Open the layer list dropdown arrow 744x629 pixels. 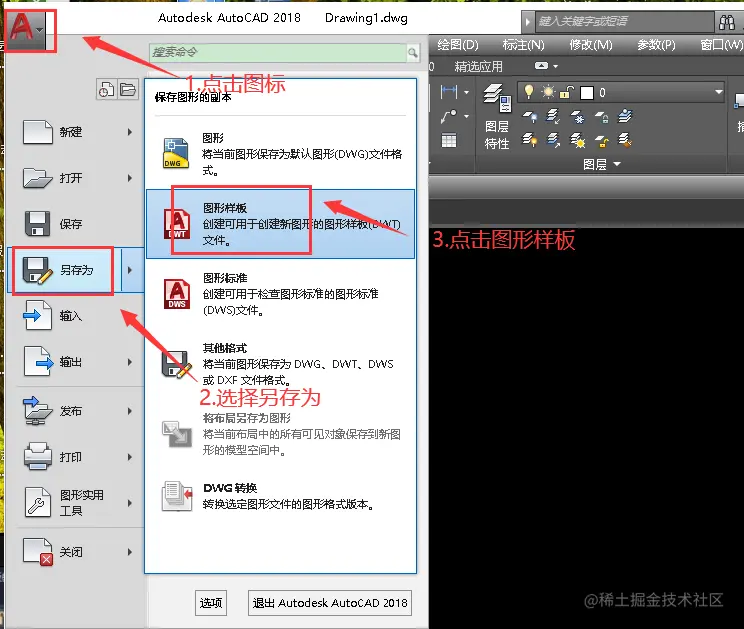(719, 92)
